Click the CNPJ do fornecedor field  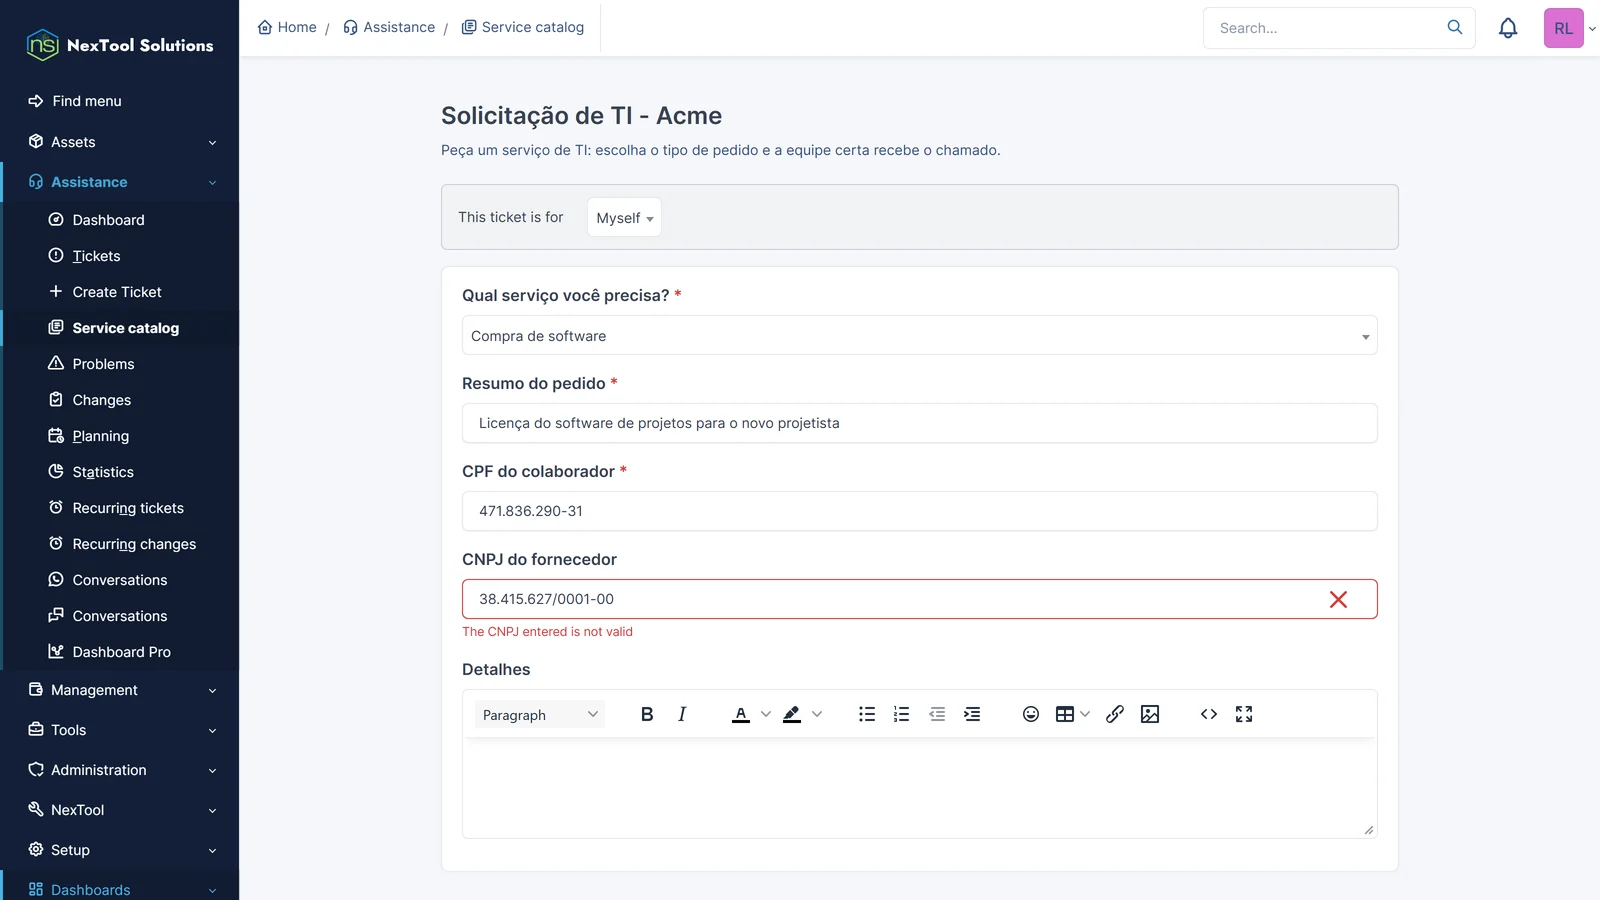[x=919, y=599]
